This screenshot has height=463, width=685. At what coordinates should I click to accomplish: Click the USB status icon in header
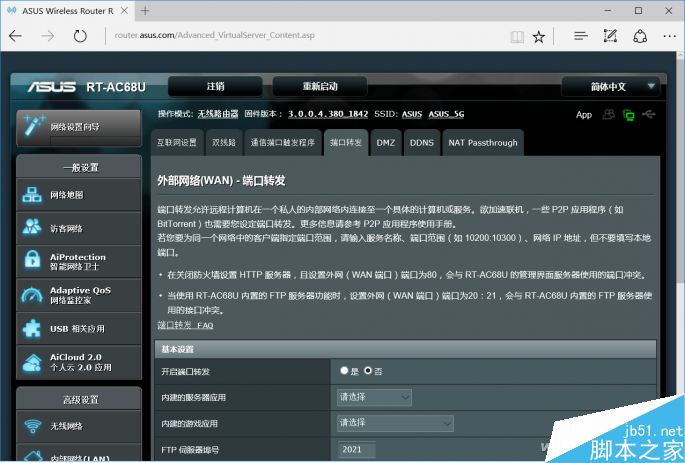[649, 114]
